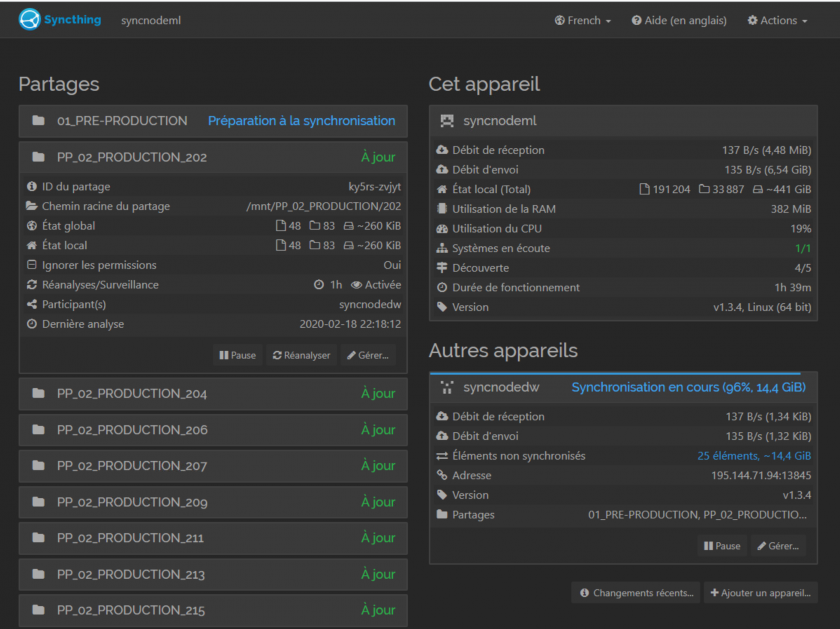Click the upload cloud icon for Cet appareil Débit d'envoi
Image resolution: width=840 pixels, height=629 pixels.
(x=442, y=170)
